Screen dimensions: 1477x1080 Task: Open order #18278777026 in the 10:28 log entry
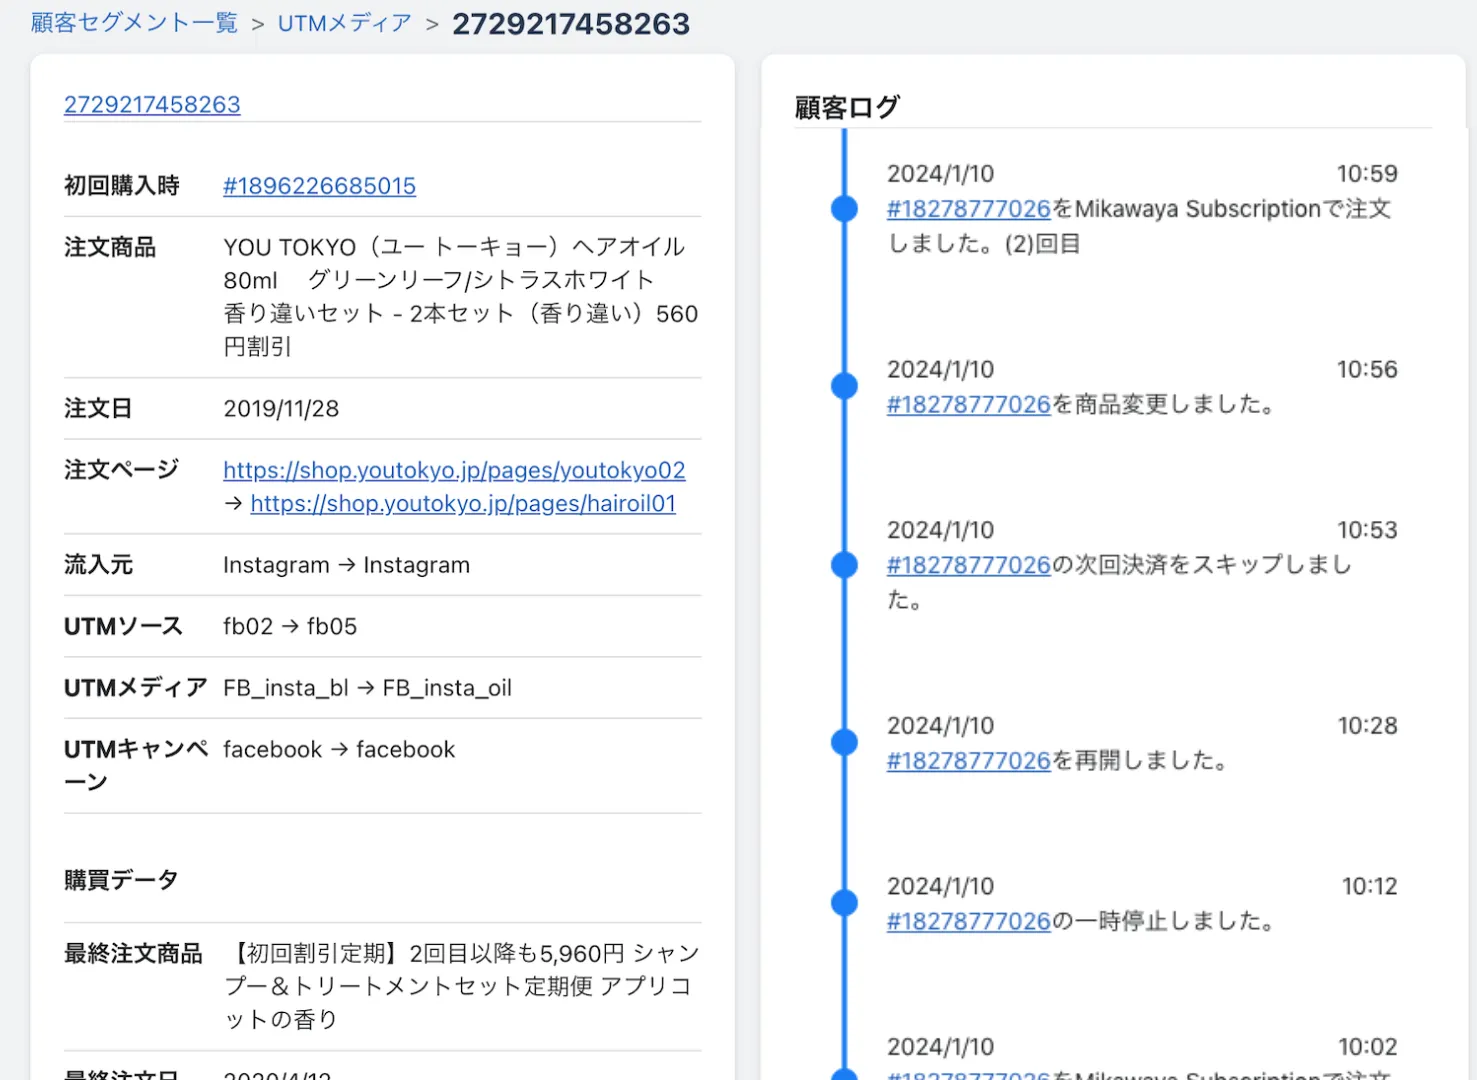tap(968, 761)
